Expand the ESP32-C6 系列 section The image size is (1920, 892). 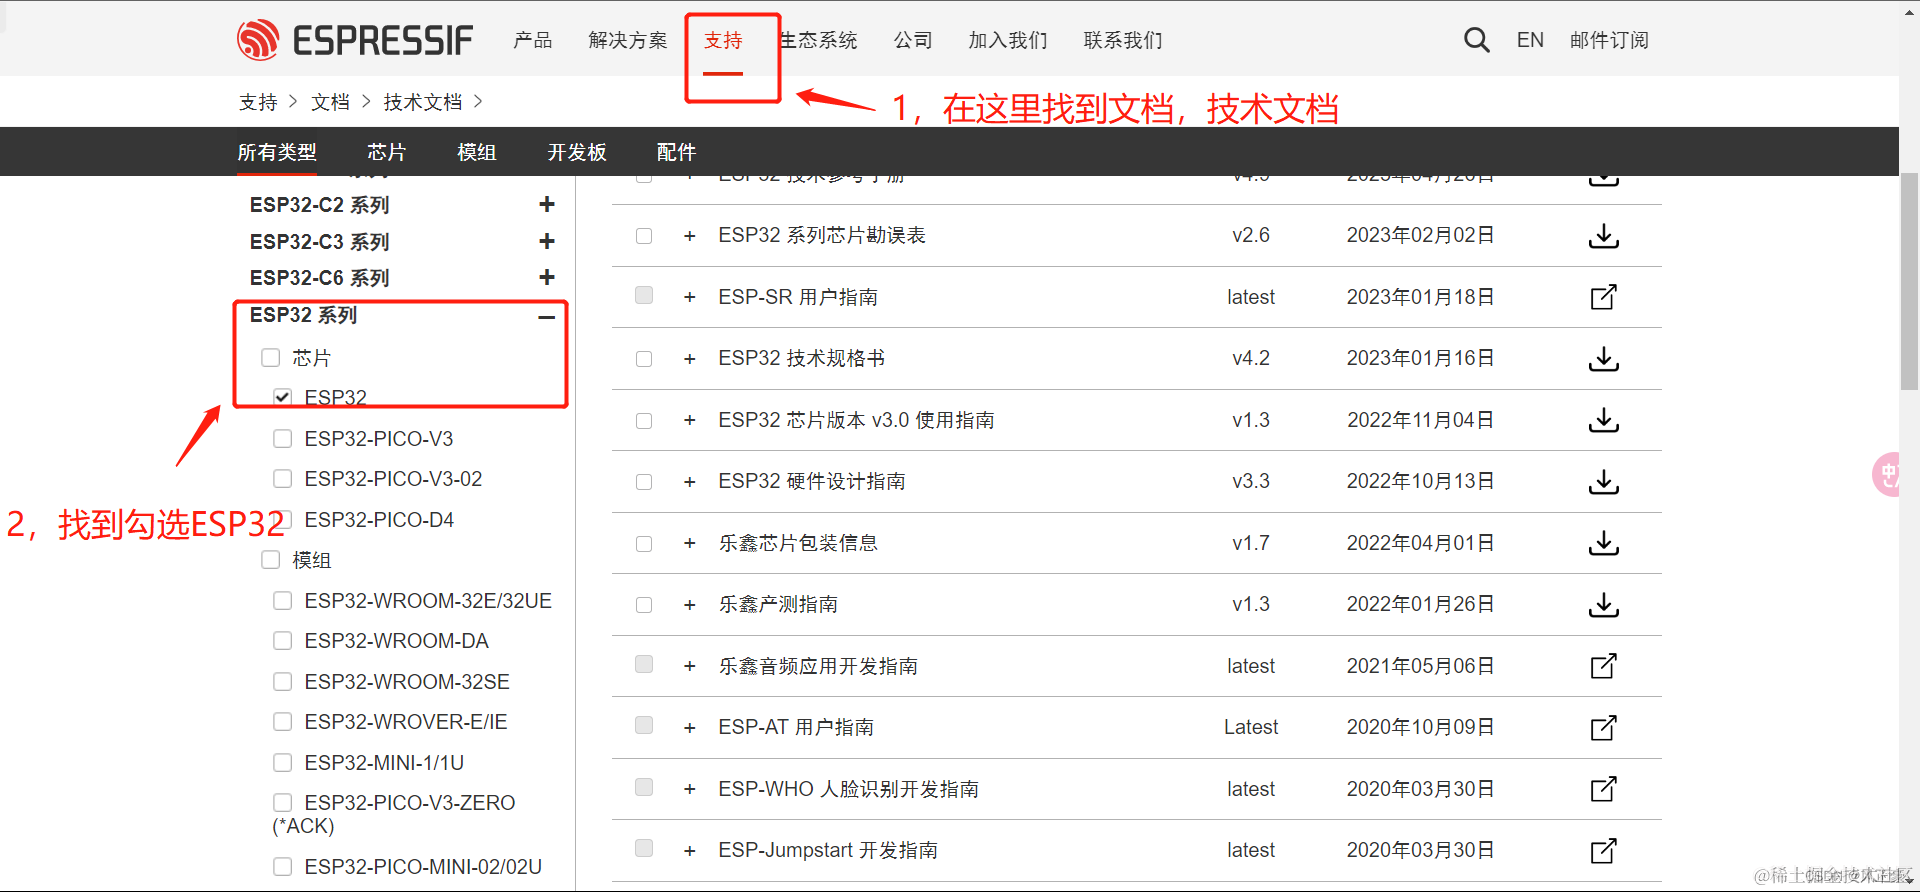pos(547,277)
